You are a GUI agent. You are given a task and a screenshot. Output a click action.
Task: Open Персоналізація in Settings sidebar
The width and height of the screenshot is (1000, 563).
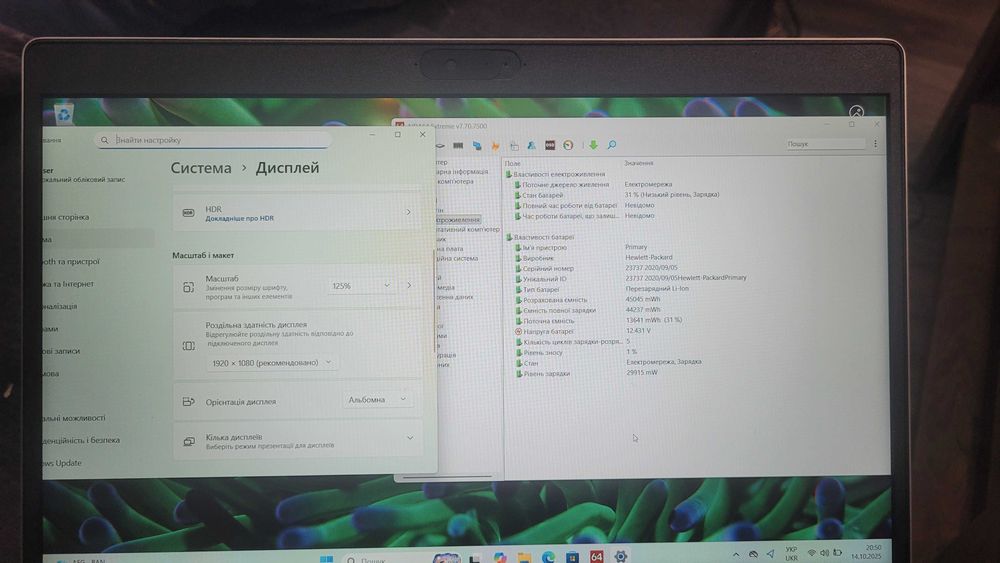60,306
